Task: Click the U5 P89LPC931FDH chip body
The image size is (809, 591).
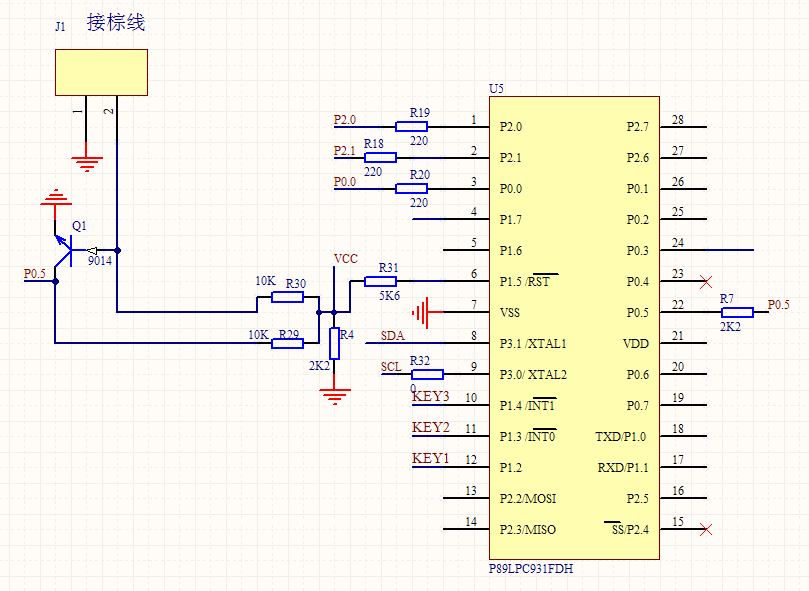Action: click(574, 328)
